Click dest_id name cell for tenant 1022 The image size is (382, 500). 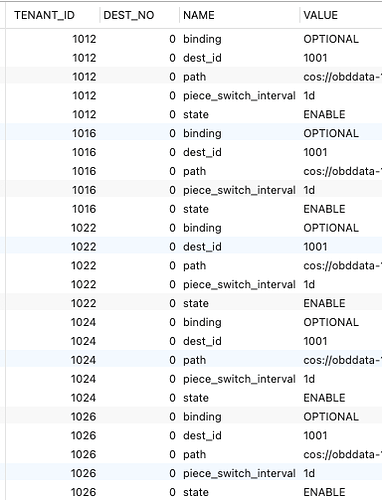coord(202,247)
